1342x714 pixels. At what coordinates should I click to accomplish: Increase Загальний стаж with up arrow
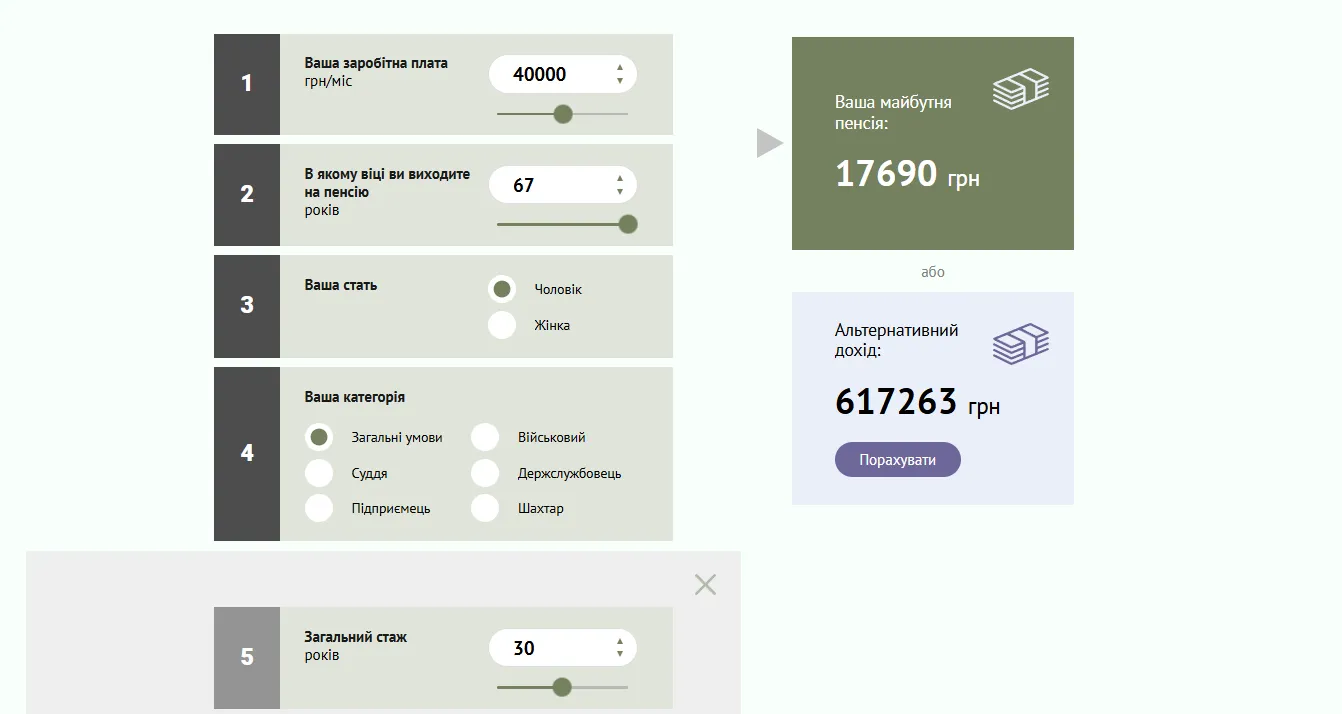(620, 642)
